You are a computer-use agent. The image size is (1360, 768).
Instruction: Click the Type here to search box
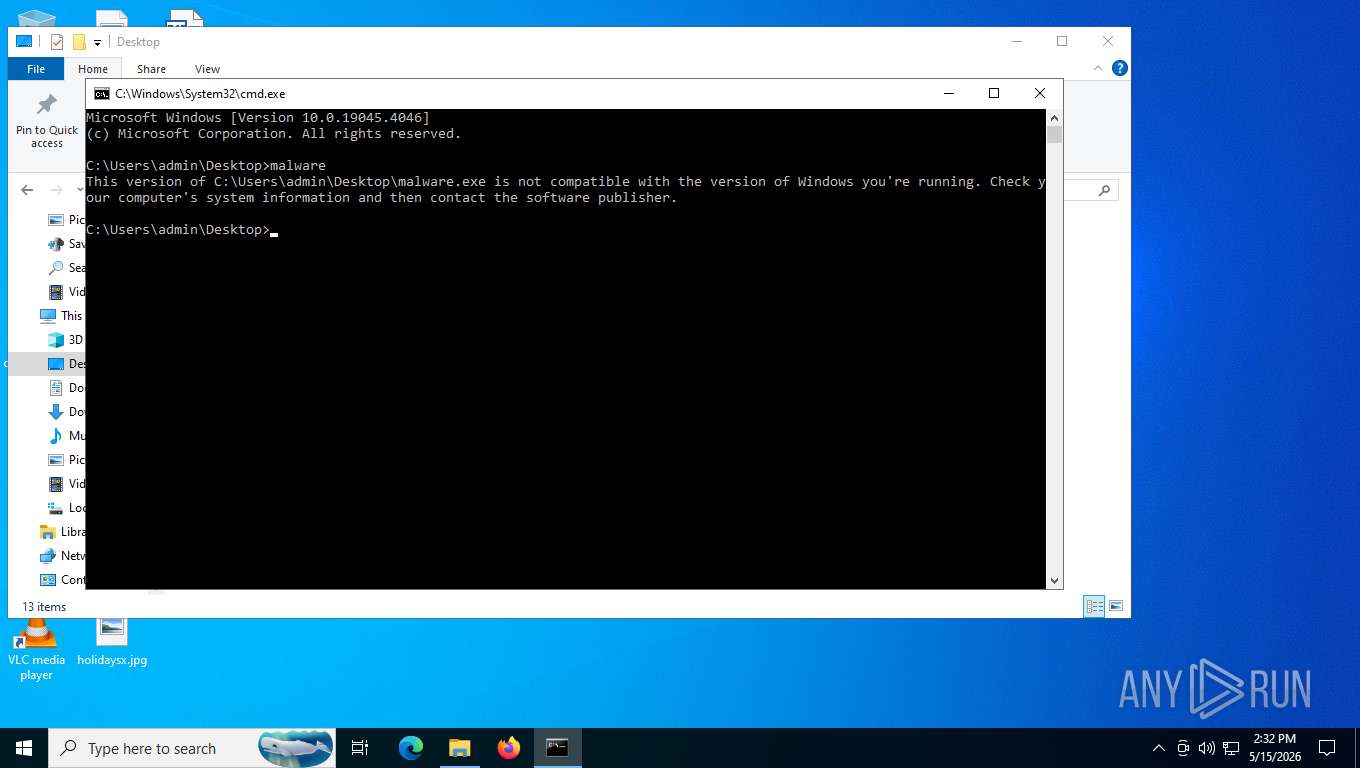coord(192,748)
